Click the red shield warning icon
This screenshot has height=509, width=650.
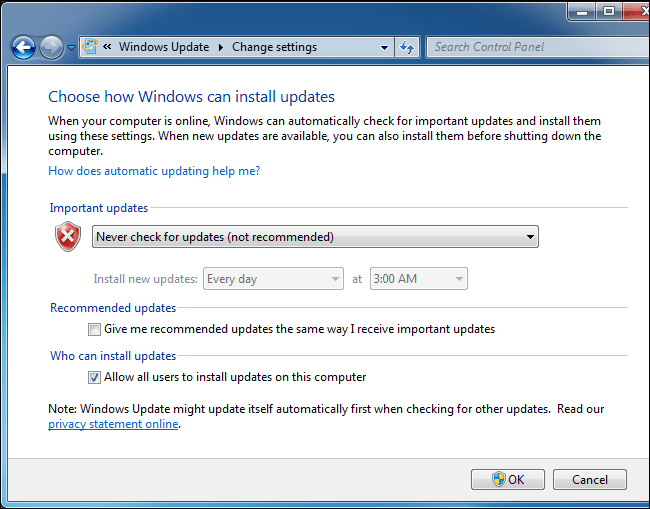[68, 236]
